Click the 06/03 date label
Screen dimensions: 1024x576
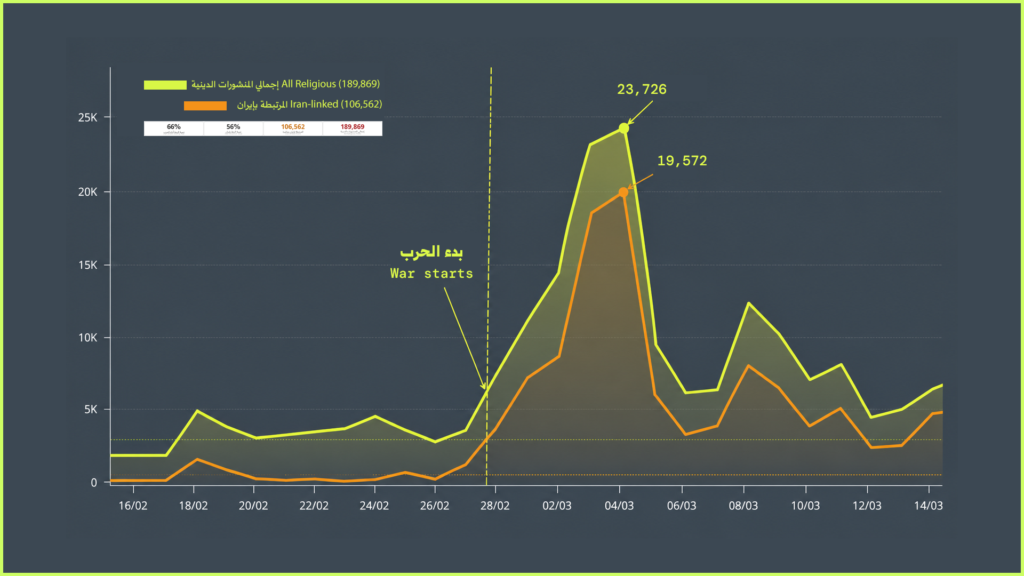coord(682,506)
